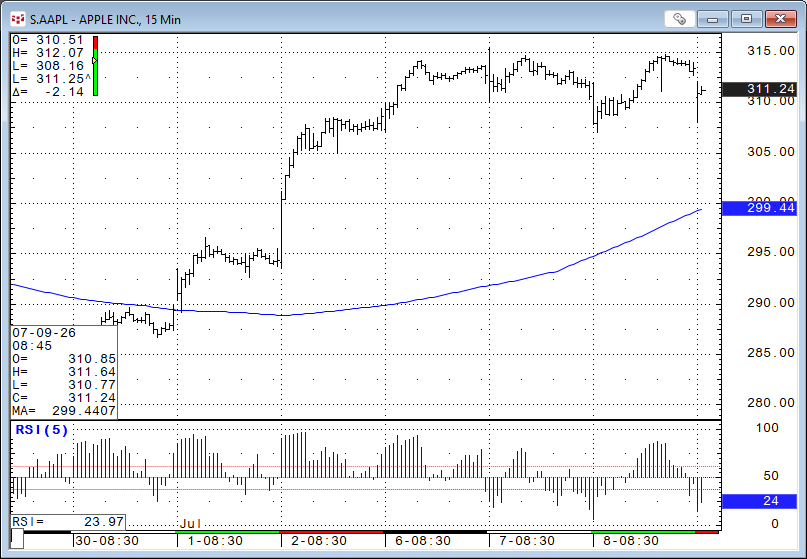Maximize the S.AAPL chart window
Viewport: 807px width, 559px height.
(x=746, y=19)
